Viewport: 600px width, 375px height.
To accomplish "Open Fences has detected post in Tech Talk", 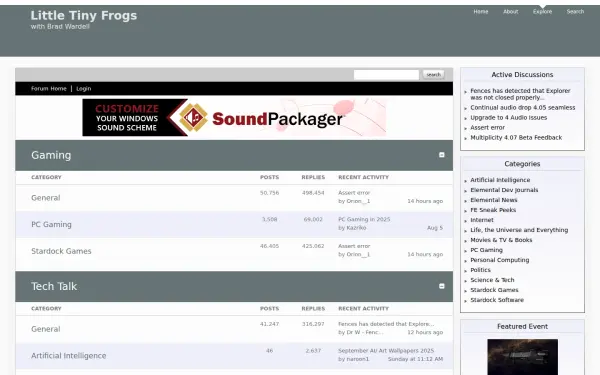I will (386, 324).
